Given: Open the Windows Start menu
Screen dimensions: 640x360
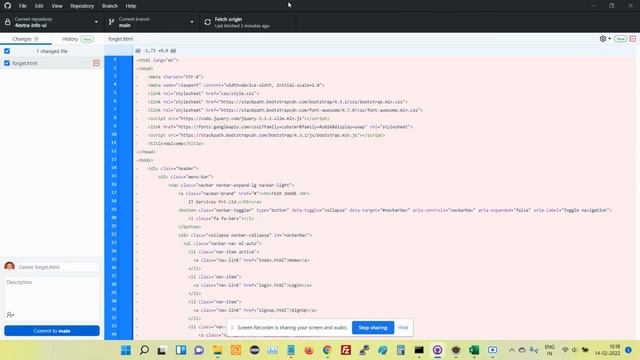Looking at the screenshot, I should 126,350.
